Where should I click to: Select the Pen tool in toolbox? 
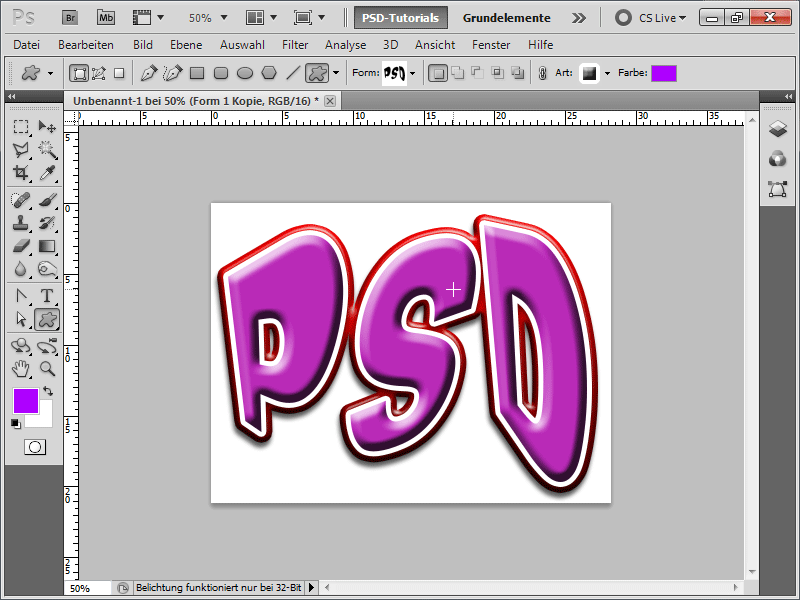tap(21, 296)
